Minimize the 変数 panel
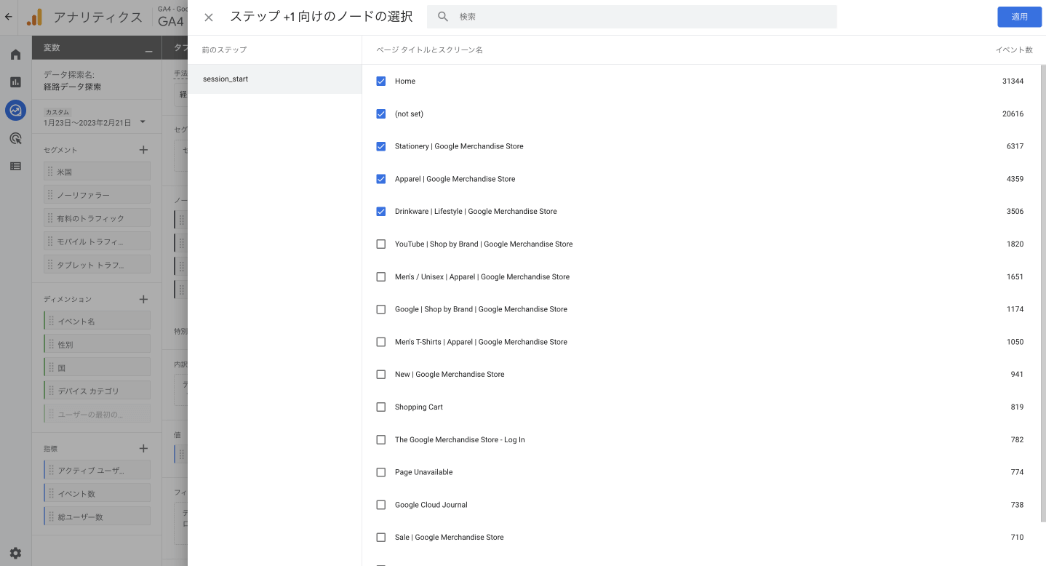The width and height of the screenshot is (1046, 566). point(149,50)
